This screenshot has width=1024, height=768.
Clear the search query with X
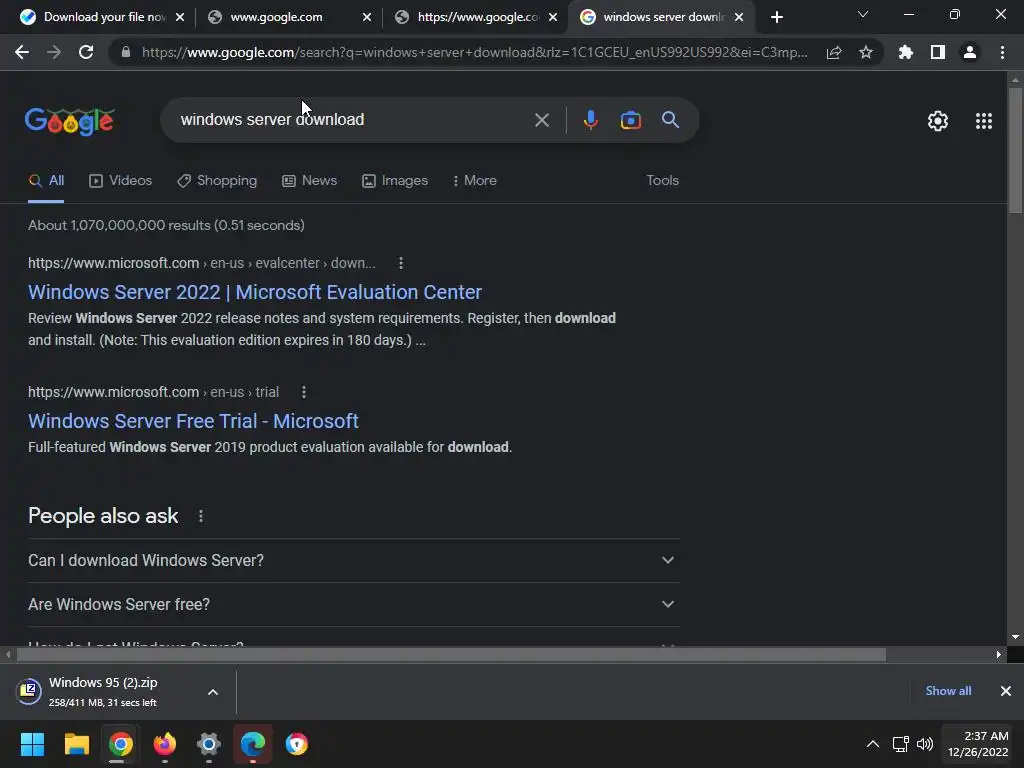(x=542, y=120)
